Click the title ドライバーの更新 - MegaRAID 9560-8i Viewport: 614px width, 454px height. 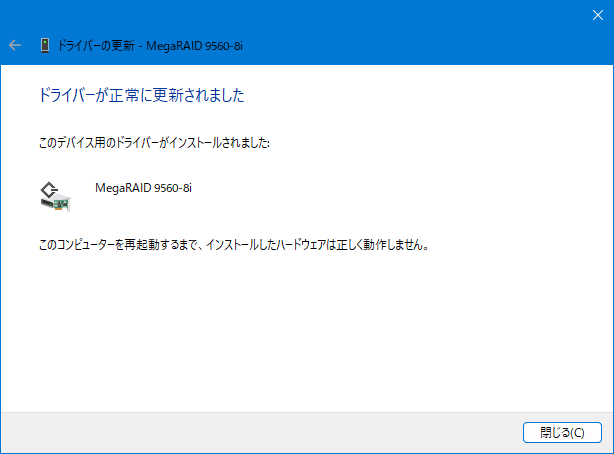pyautogui.click(x=150, y=46)
